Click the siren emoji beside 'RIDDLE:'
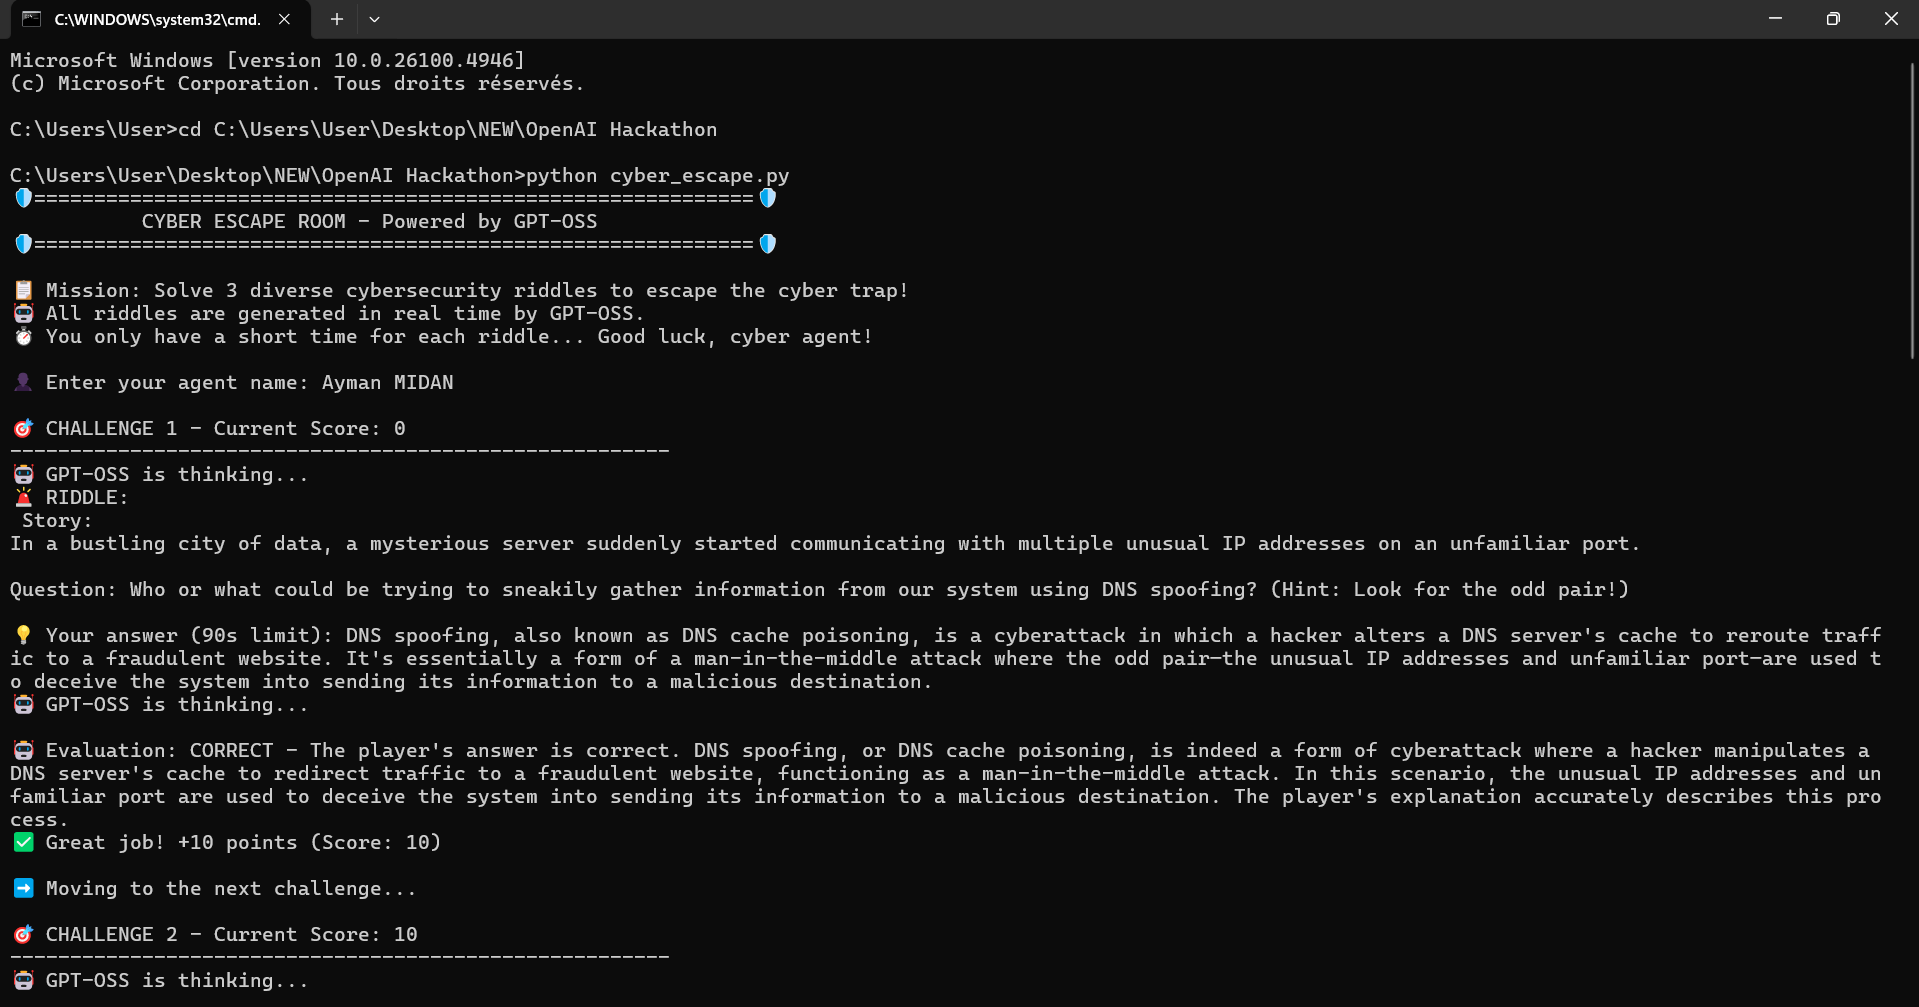This screenshot has width=1919, height=1007. click(x=23, y=498)
